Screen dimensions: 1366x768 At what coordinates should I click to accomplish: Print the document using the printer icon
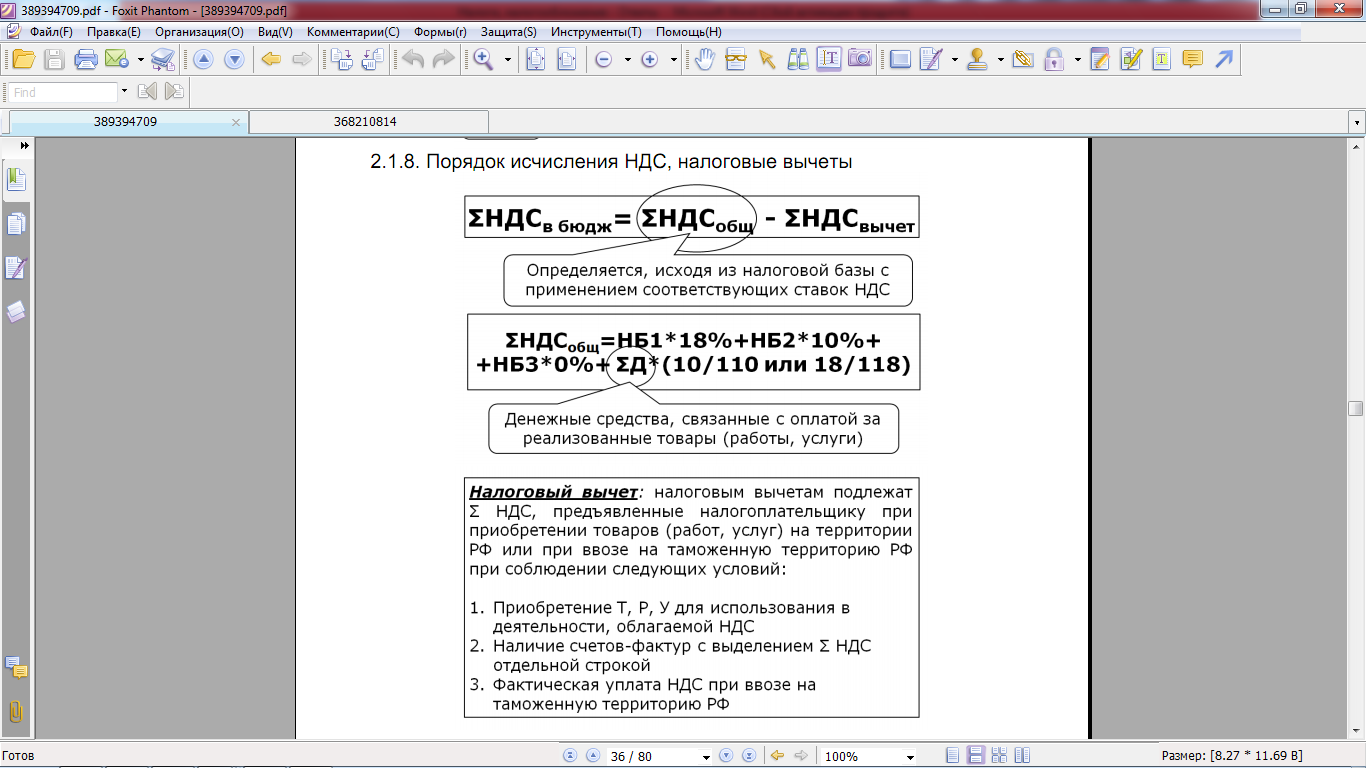tap(86, 59)
